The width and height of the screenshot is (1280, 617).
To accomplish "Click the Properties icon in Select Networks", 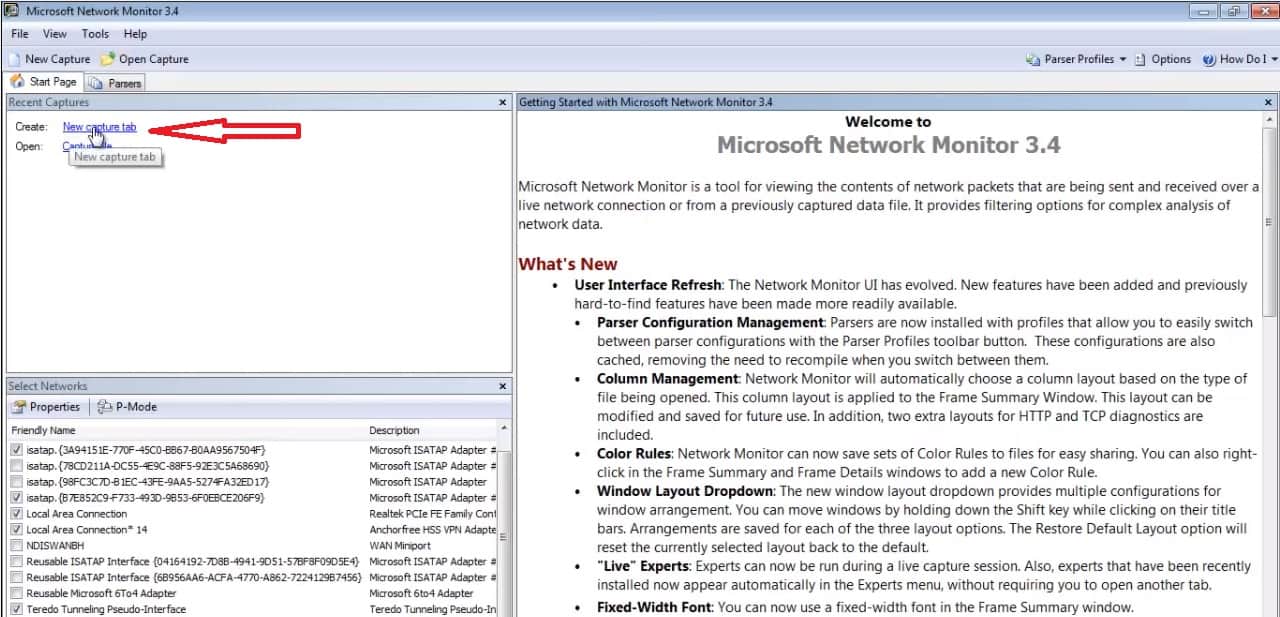I will (x=19, y=407).
